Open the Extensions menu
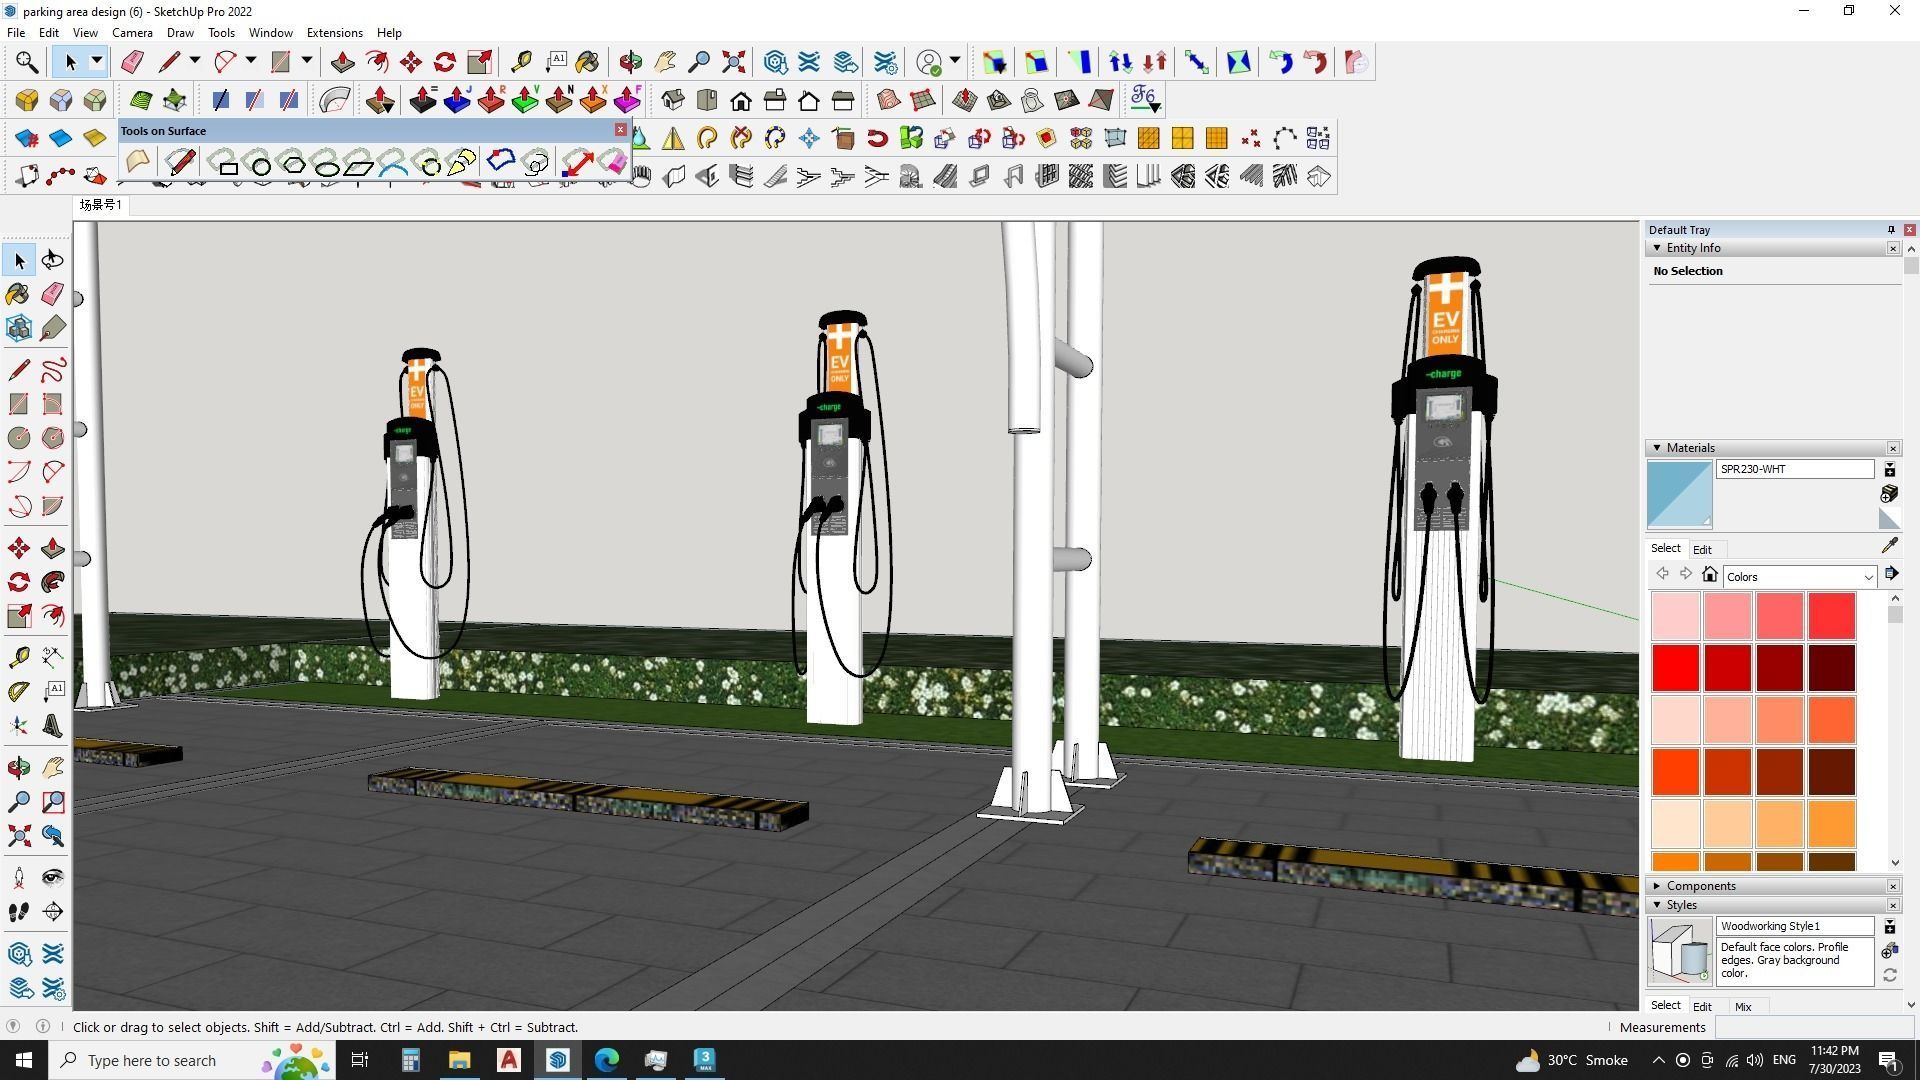Image resolution: width=1920 pixels, height=1080 pixels. point(334,33)
